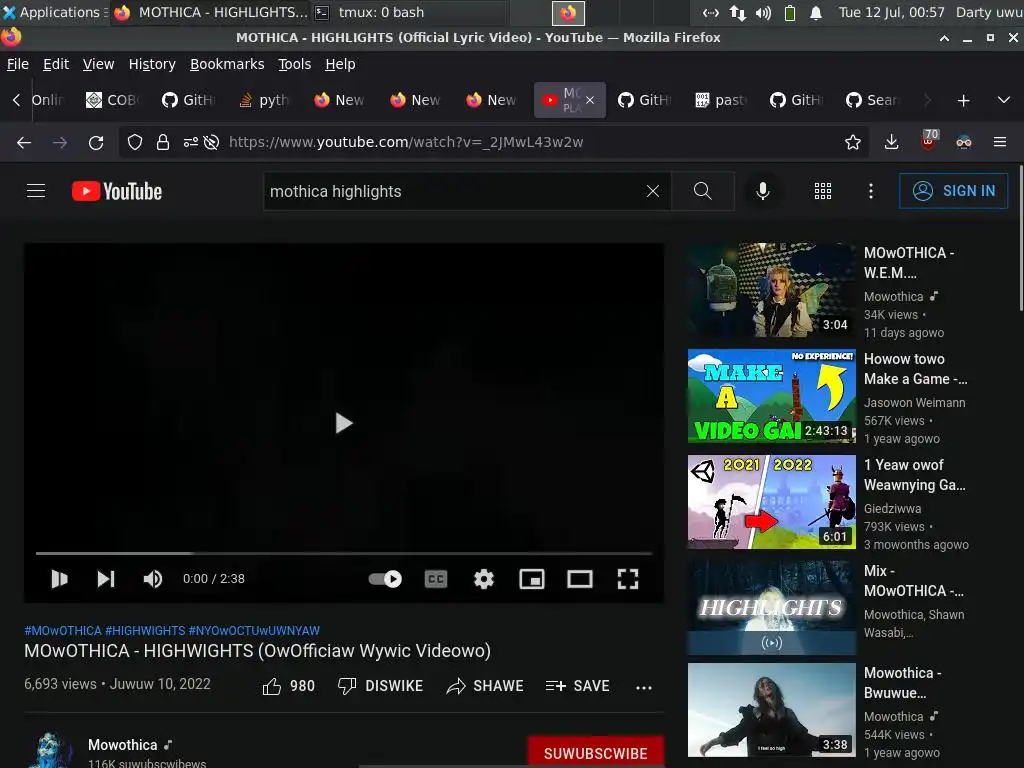Switch to the past tab
1024x768 pixels.
(721, 101)
